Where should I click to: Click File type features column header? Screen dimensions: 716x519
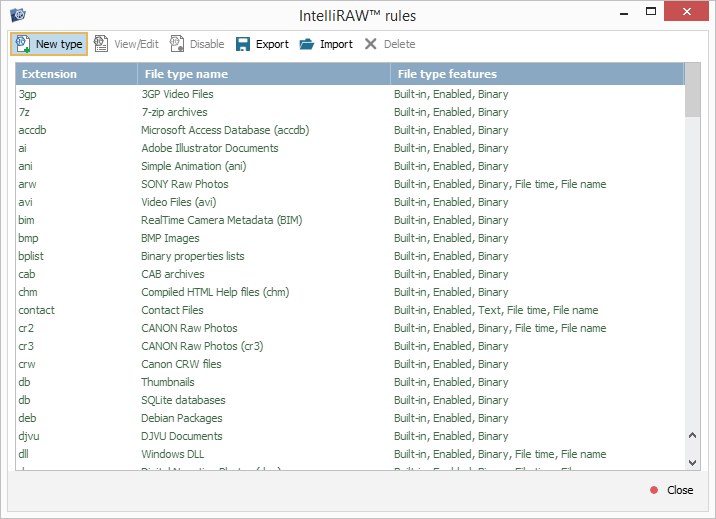[x=537, y=74]
